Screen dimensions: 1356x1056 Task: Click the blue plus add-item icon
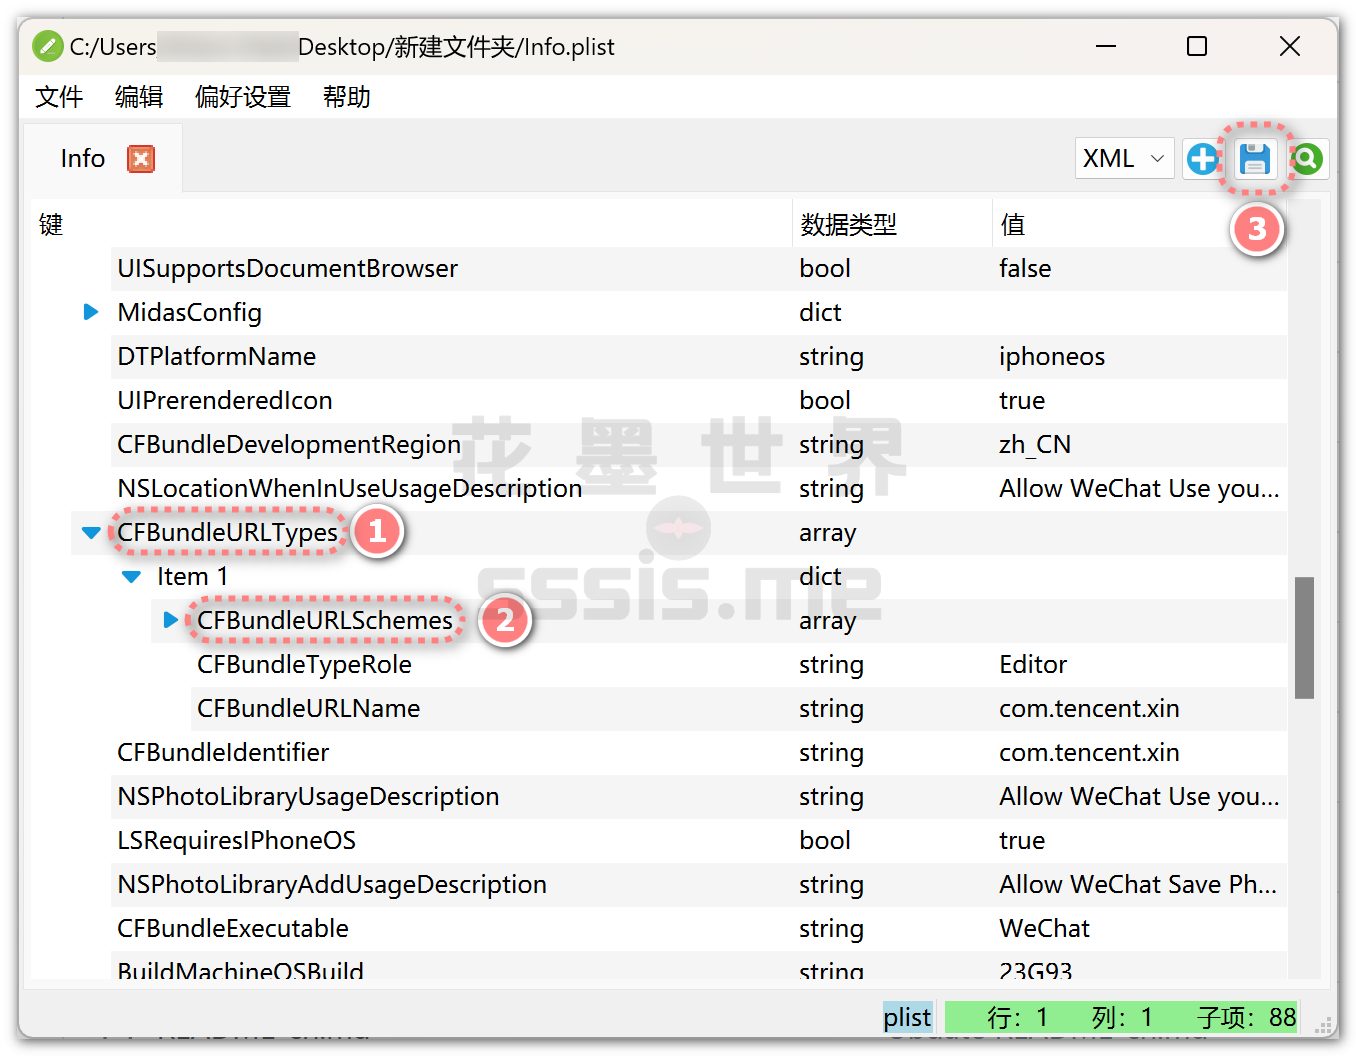1202,158
